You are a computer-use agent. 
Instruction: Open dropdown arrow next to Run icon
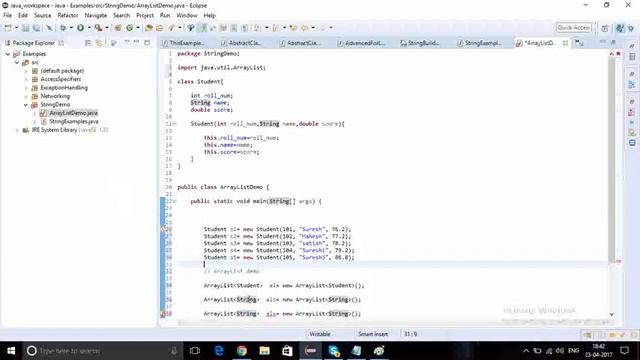89,28
